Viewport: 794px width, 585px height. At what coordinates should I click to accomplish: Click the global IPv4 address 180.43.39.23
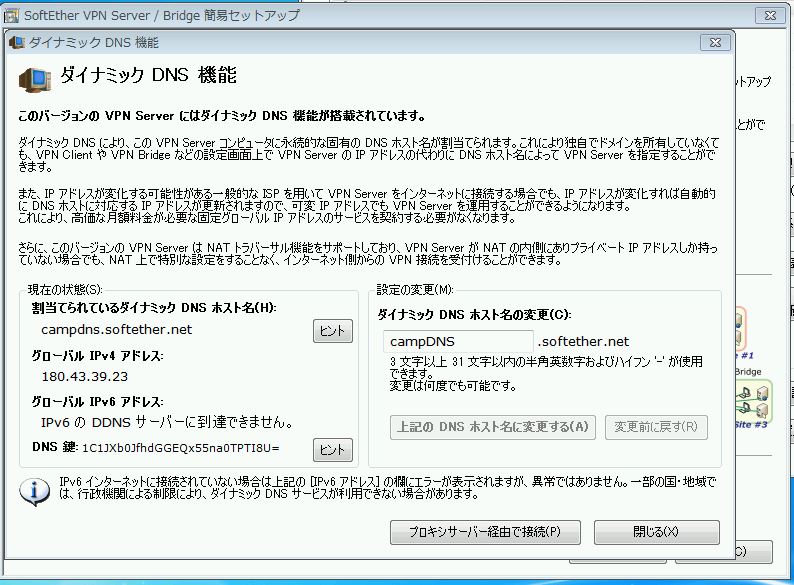(85, 376)
